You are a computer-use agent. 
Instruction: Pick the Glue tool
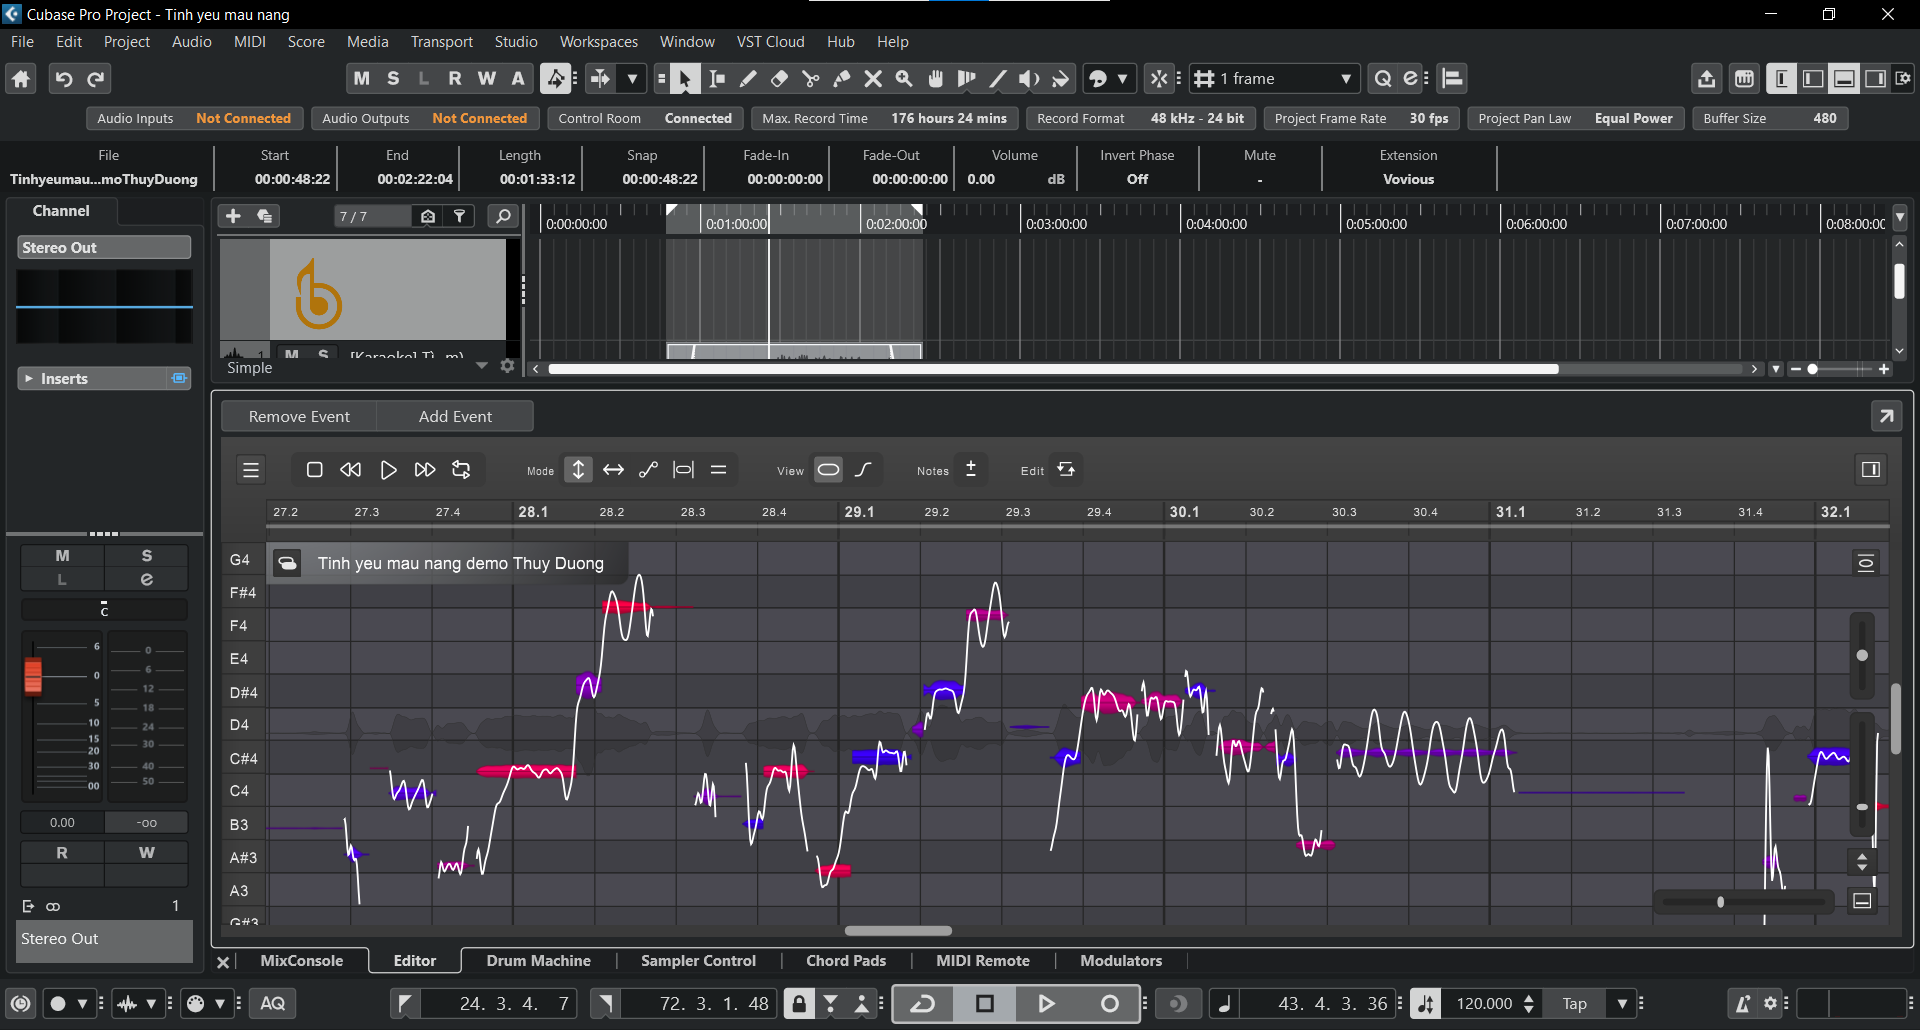tap(842, 79)
